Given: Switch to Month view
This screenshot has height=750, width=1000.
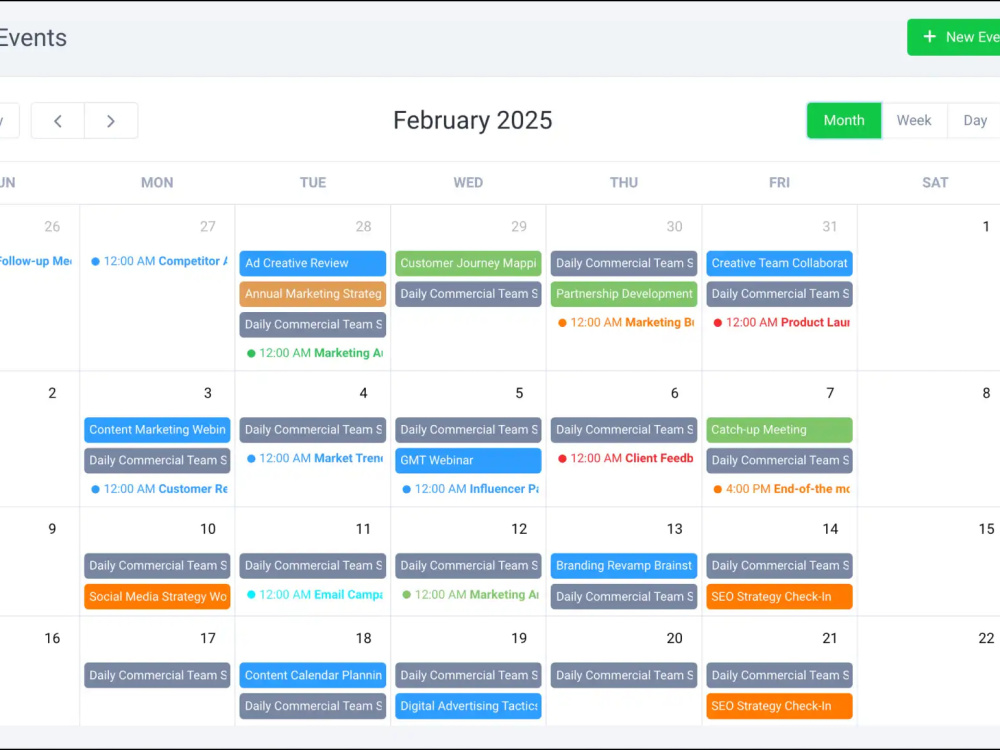Looking at the screenshot, I should pos(844,121).
